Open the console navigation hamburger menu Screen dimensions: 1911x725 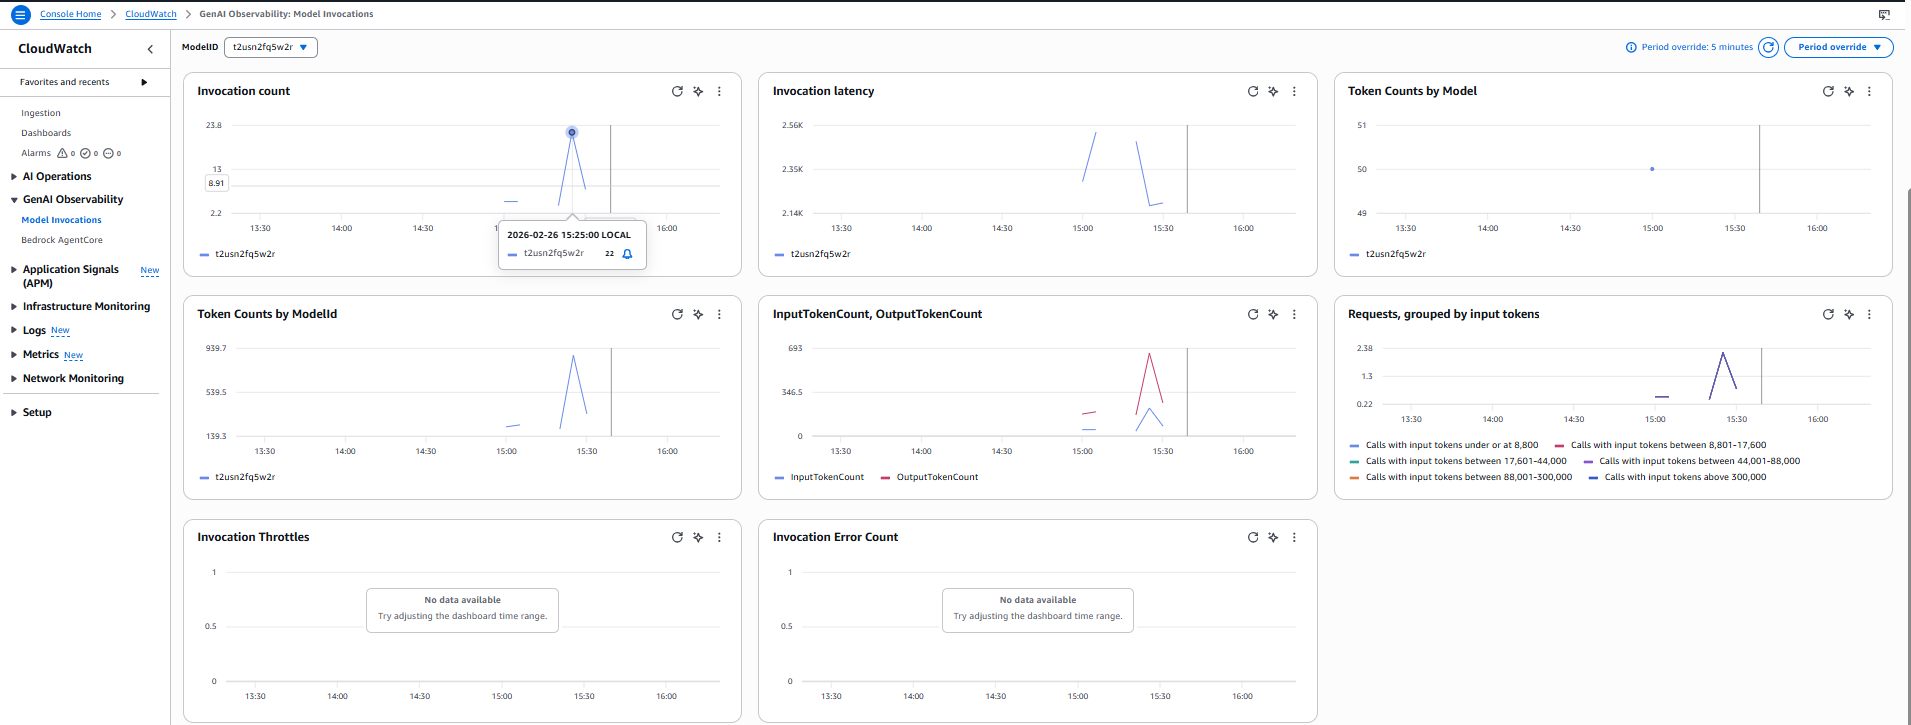pyautogui.click(x=20, y=15)
